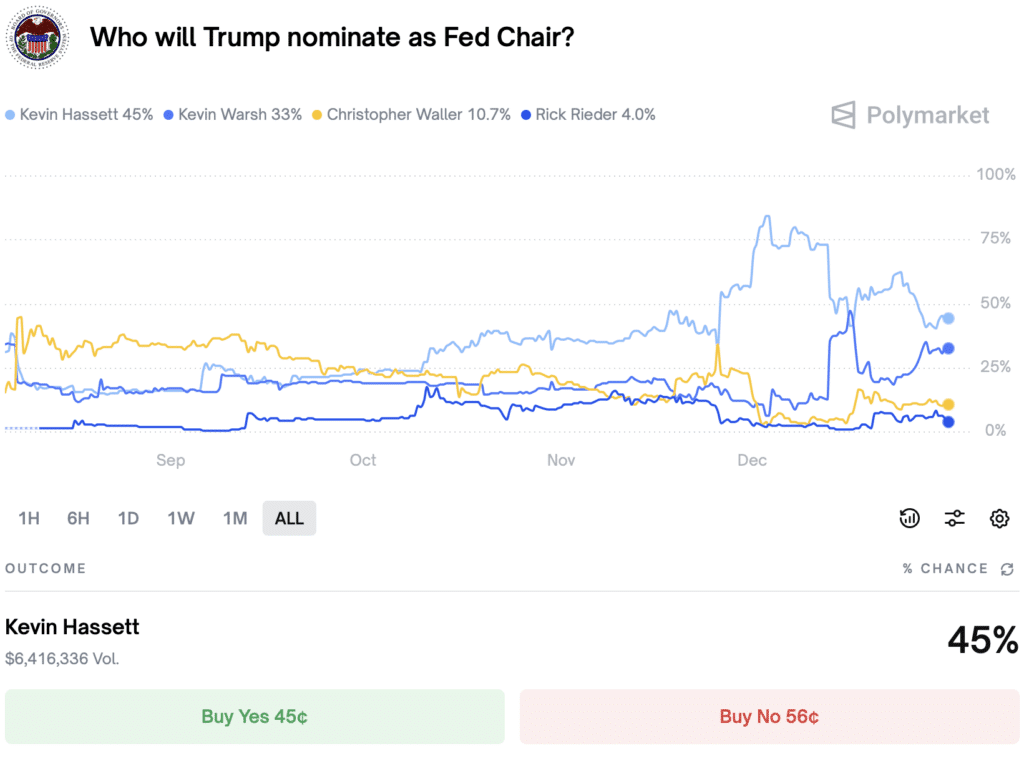Viewport: 1024px width, 761px height.
Task: Select the ALL time range tab
Action: click(x=289, y=518)
